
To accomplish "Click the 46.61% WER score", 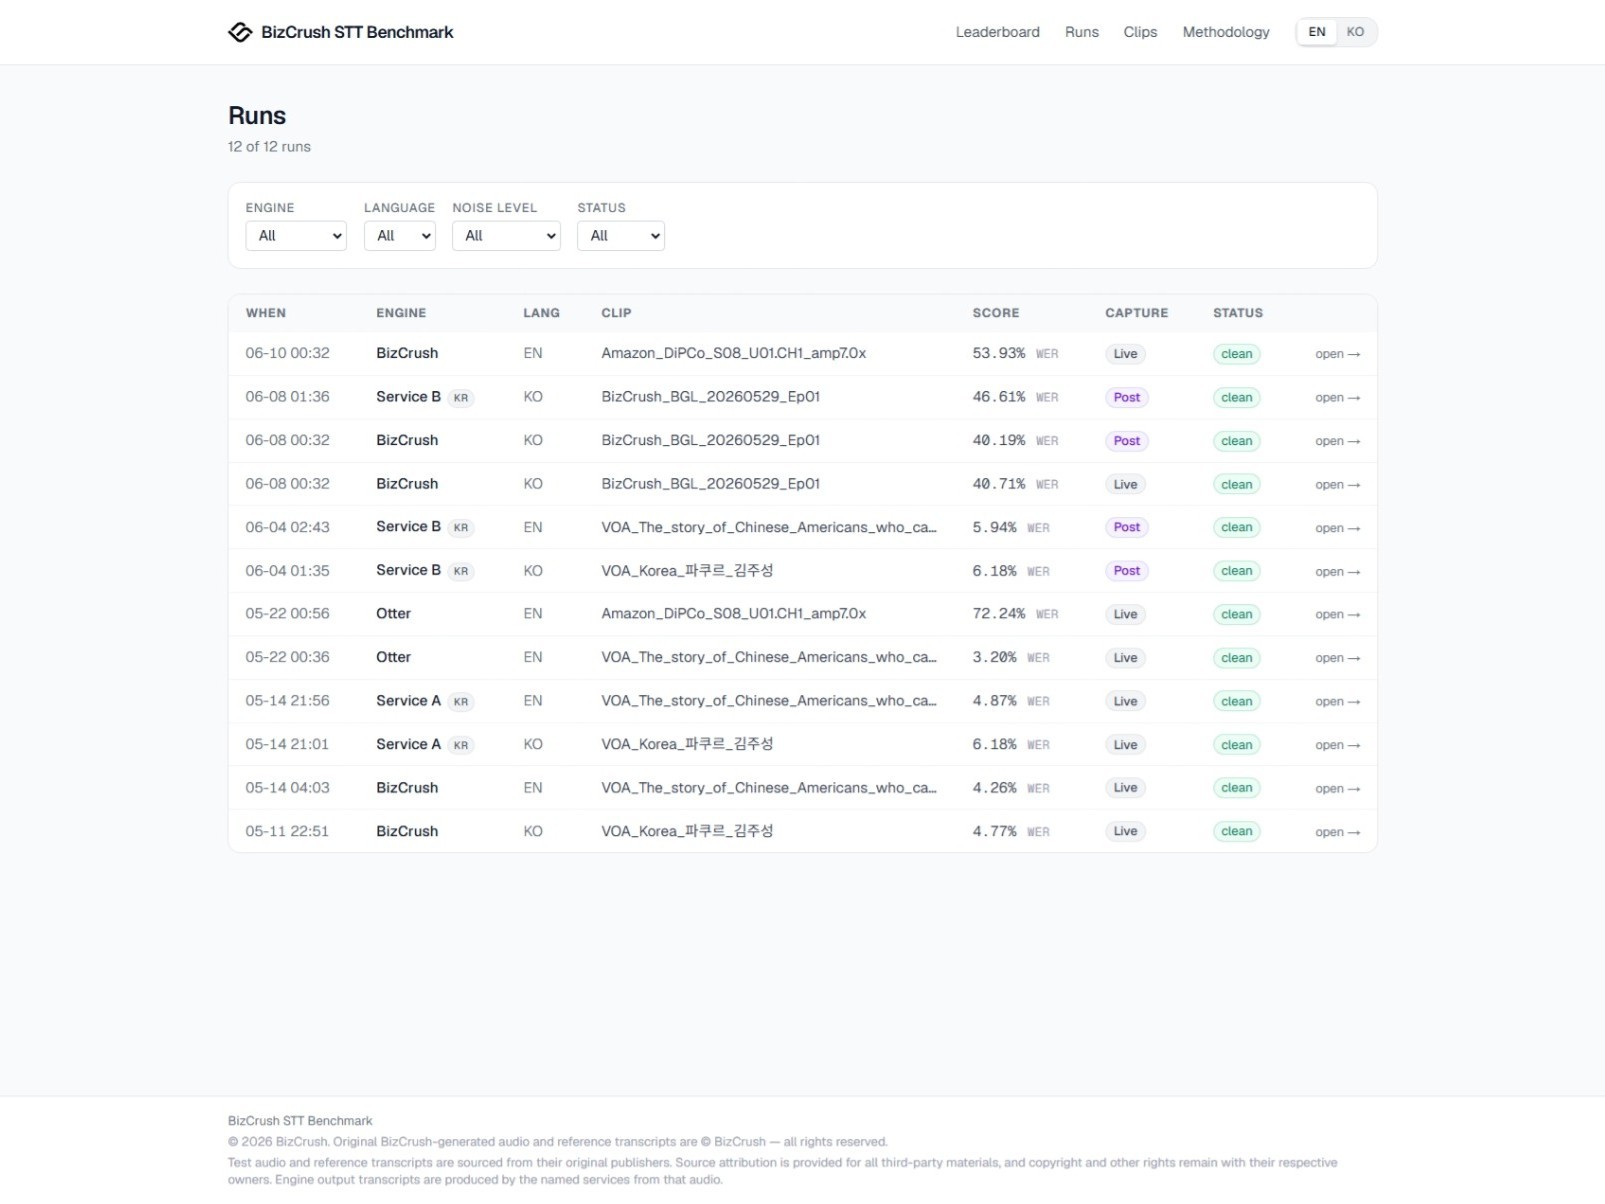I will click(1015, 397).
